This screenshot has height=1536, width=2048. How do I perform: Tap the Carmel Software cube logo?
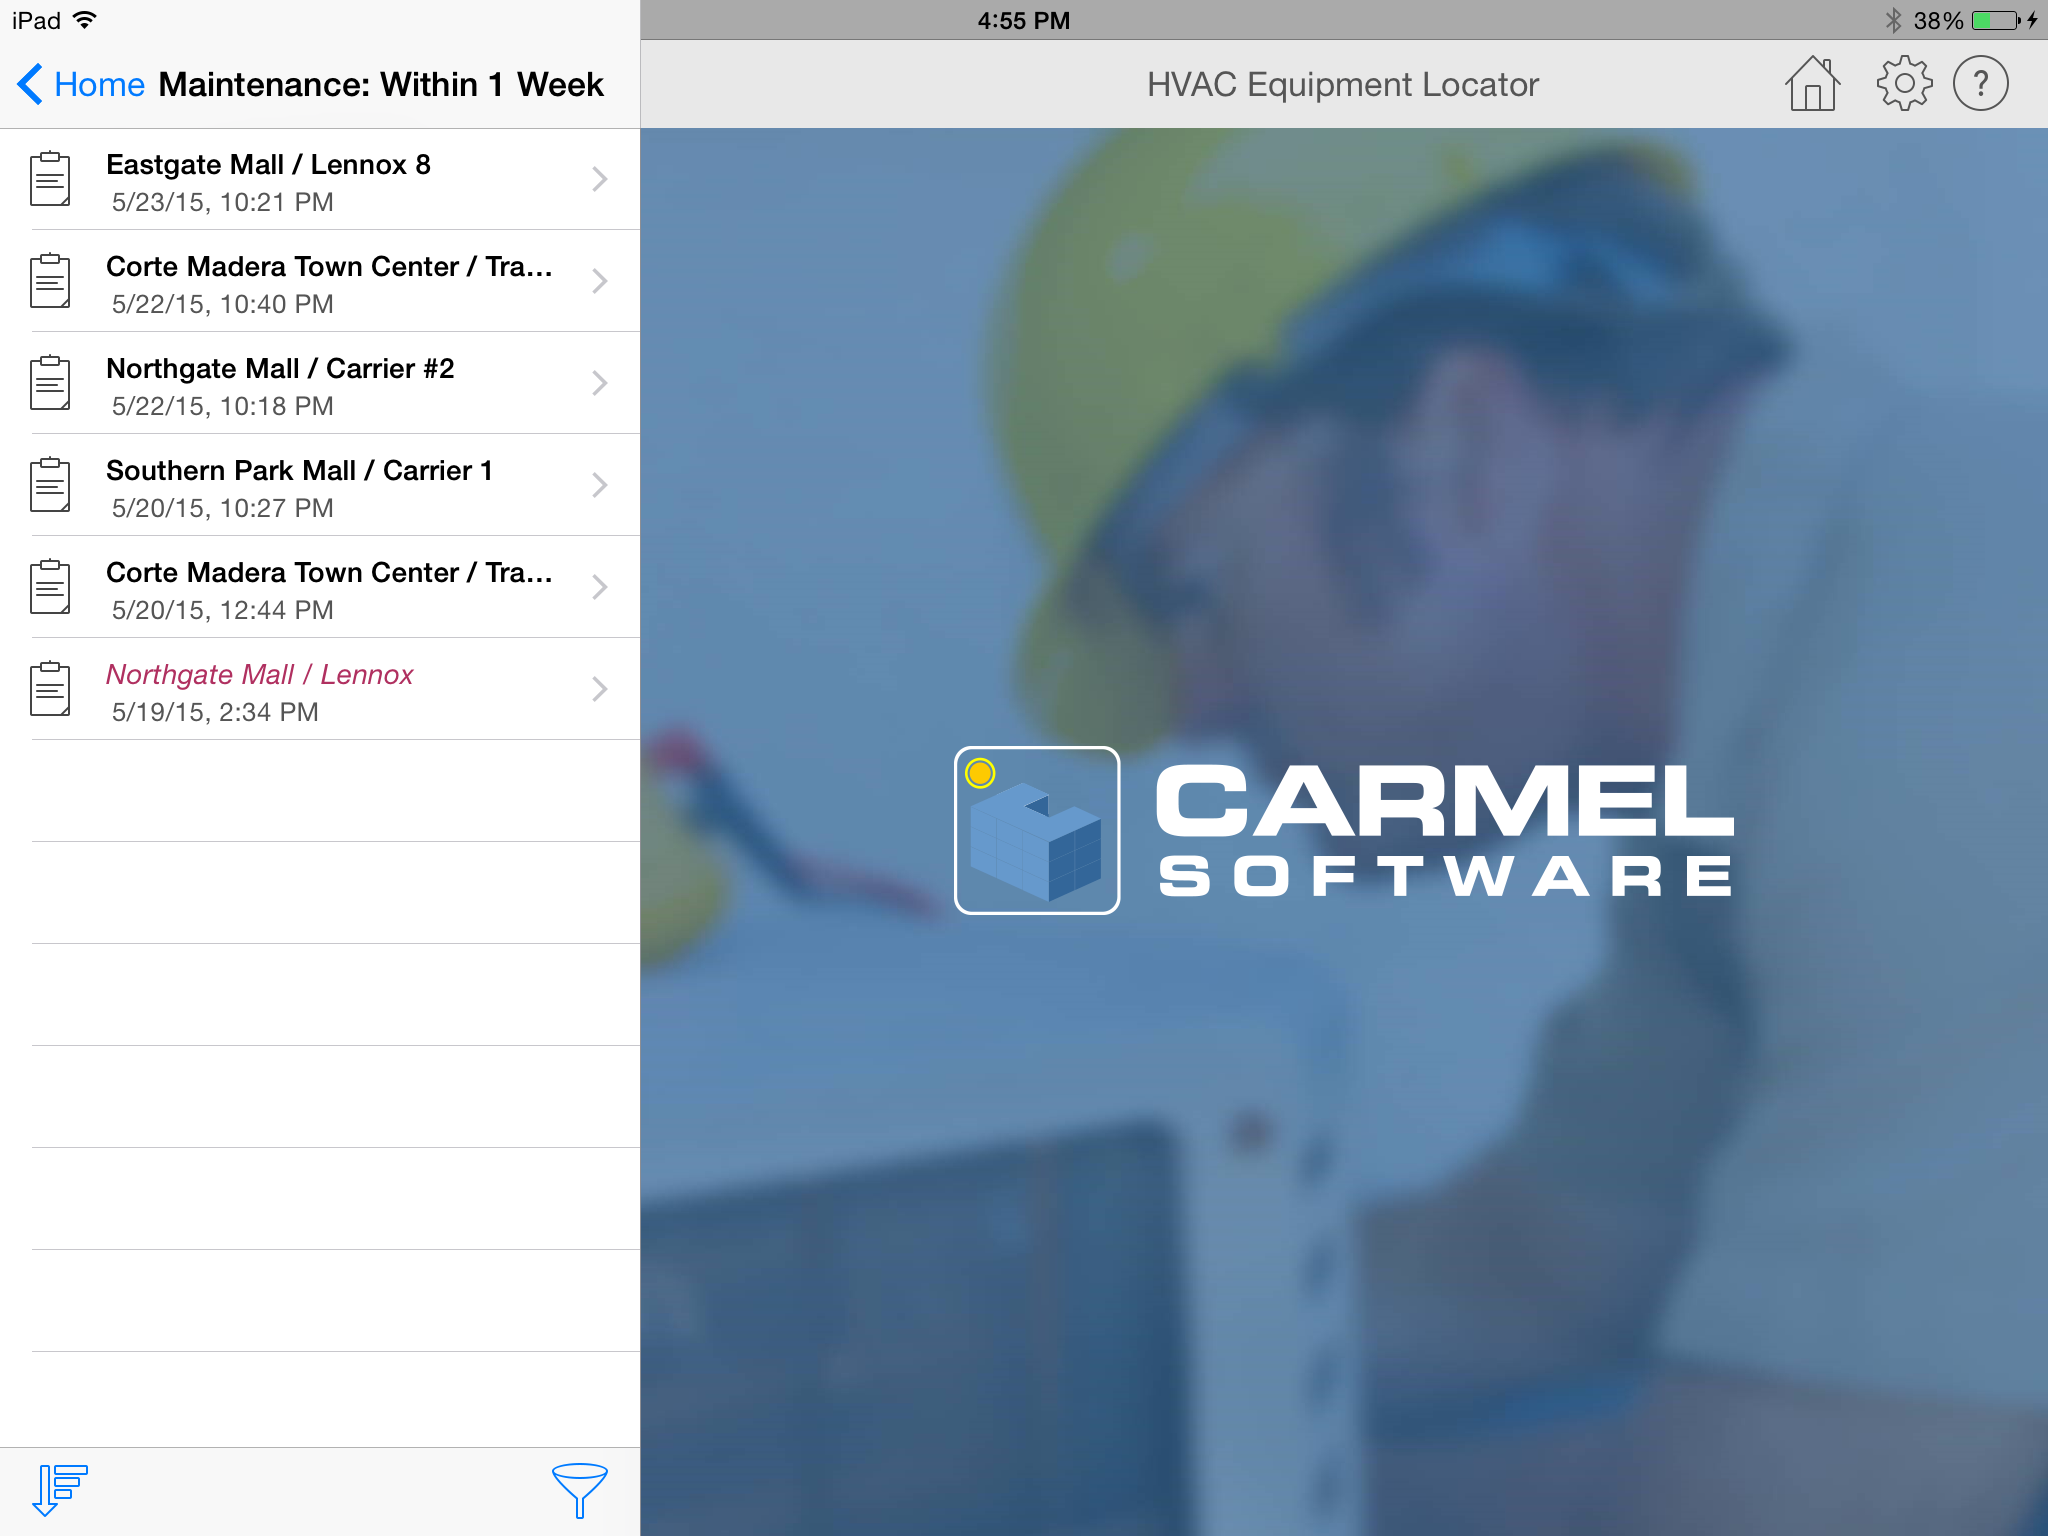(1037, 830)
